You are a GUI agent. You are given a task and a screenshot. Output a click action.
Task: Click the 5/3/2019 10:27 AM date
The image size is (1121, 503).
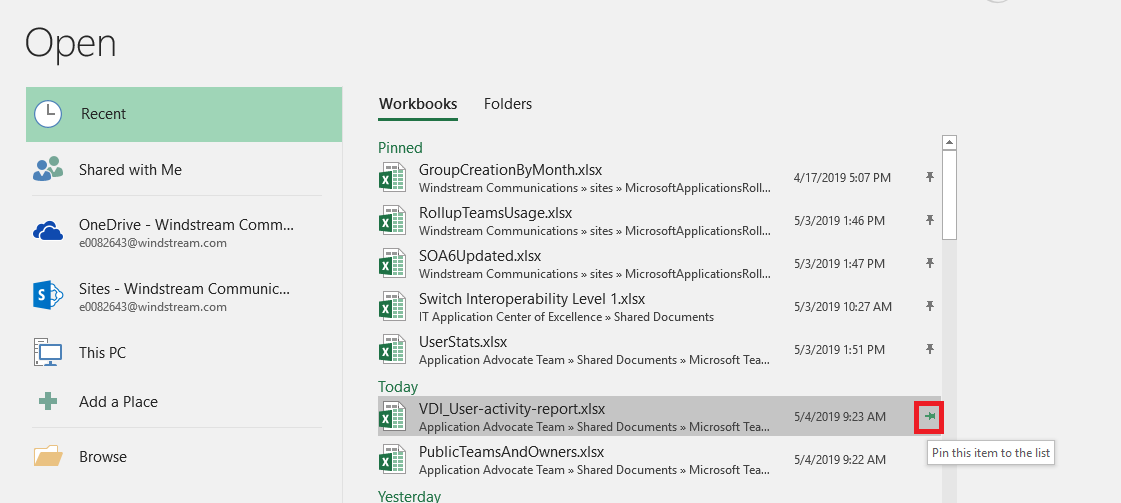pyautogui.click(x=843, y=307)
